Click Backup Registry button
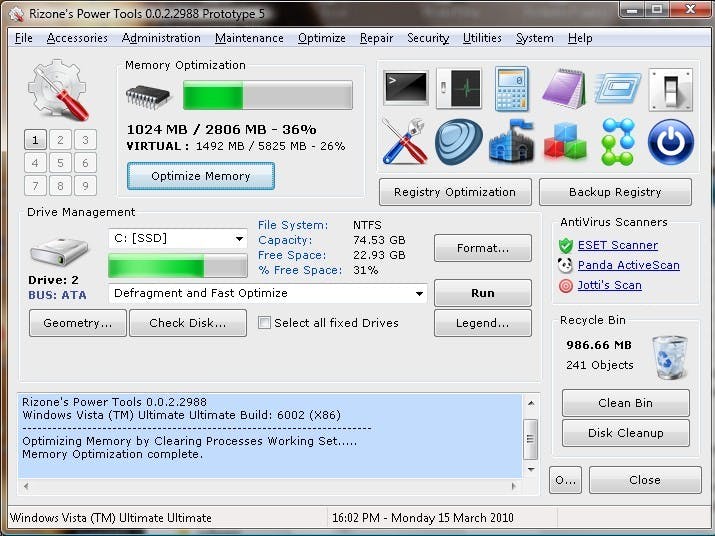Viewport: 715px width, 536px height. click(615, 192)
